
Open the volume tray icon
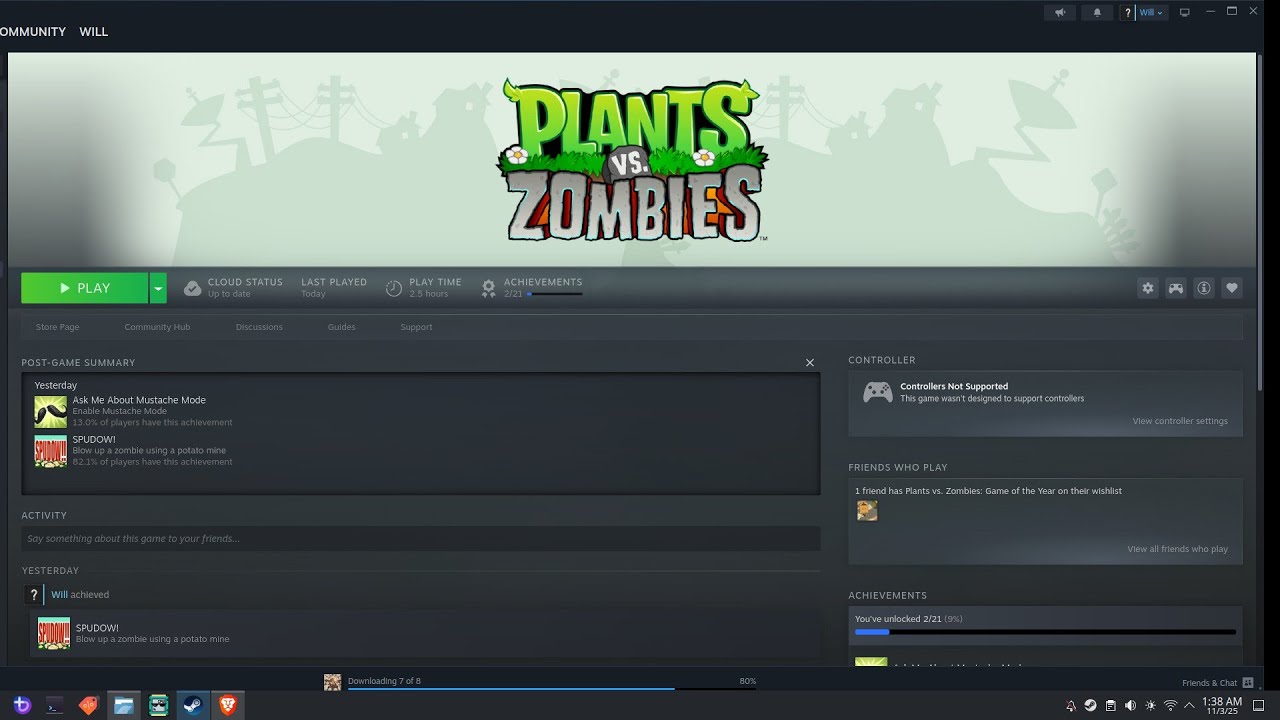tap(1130, 705)
